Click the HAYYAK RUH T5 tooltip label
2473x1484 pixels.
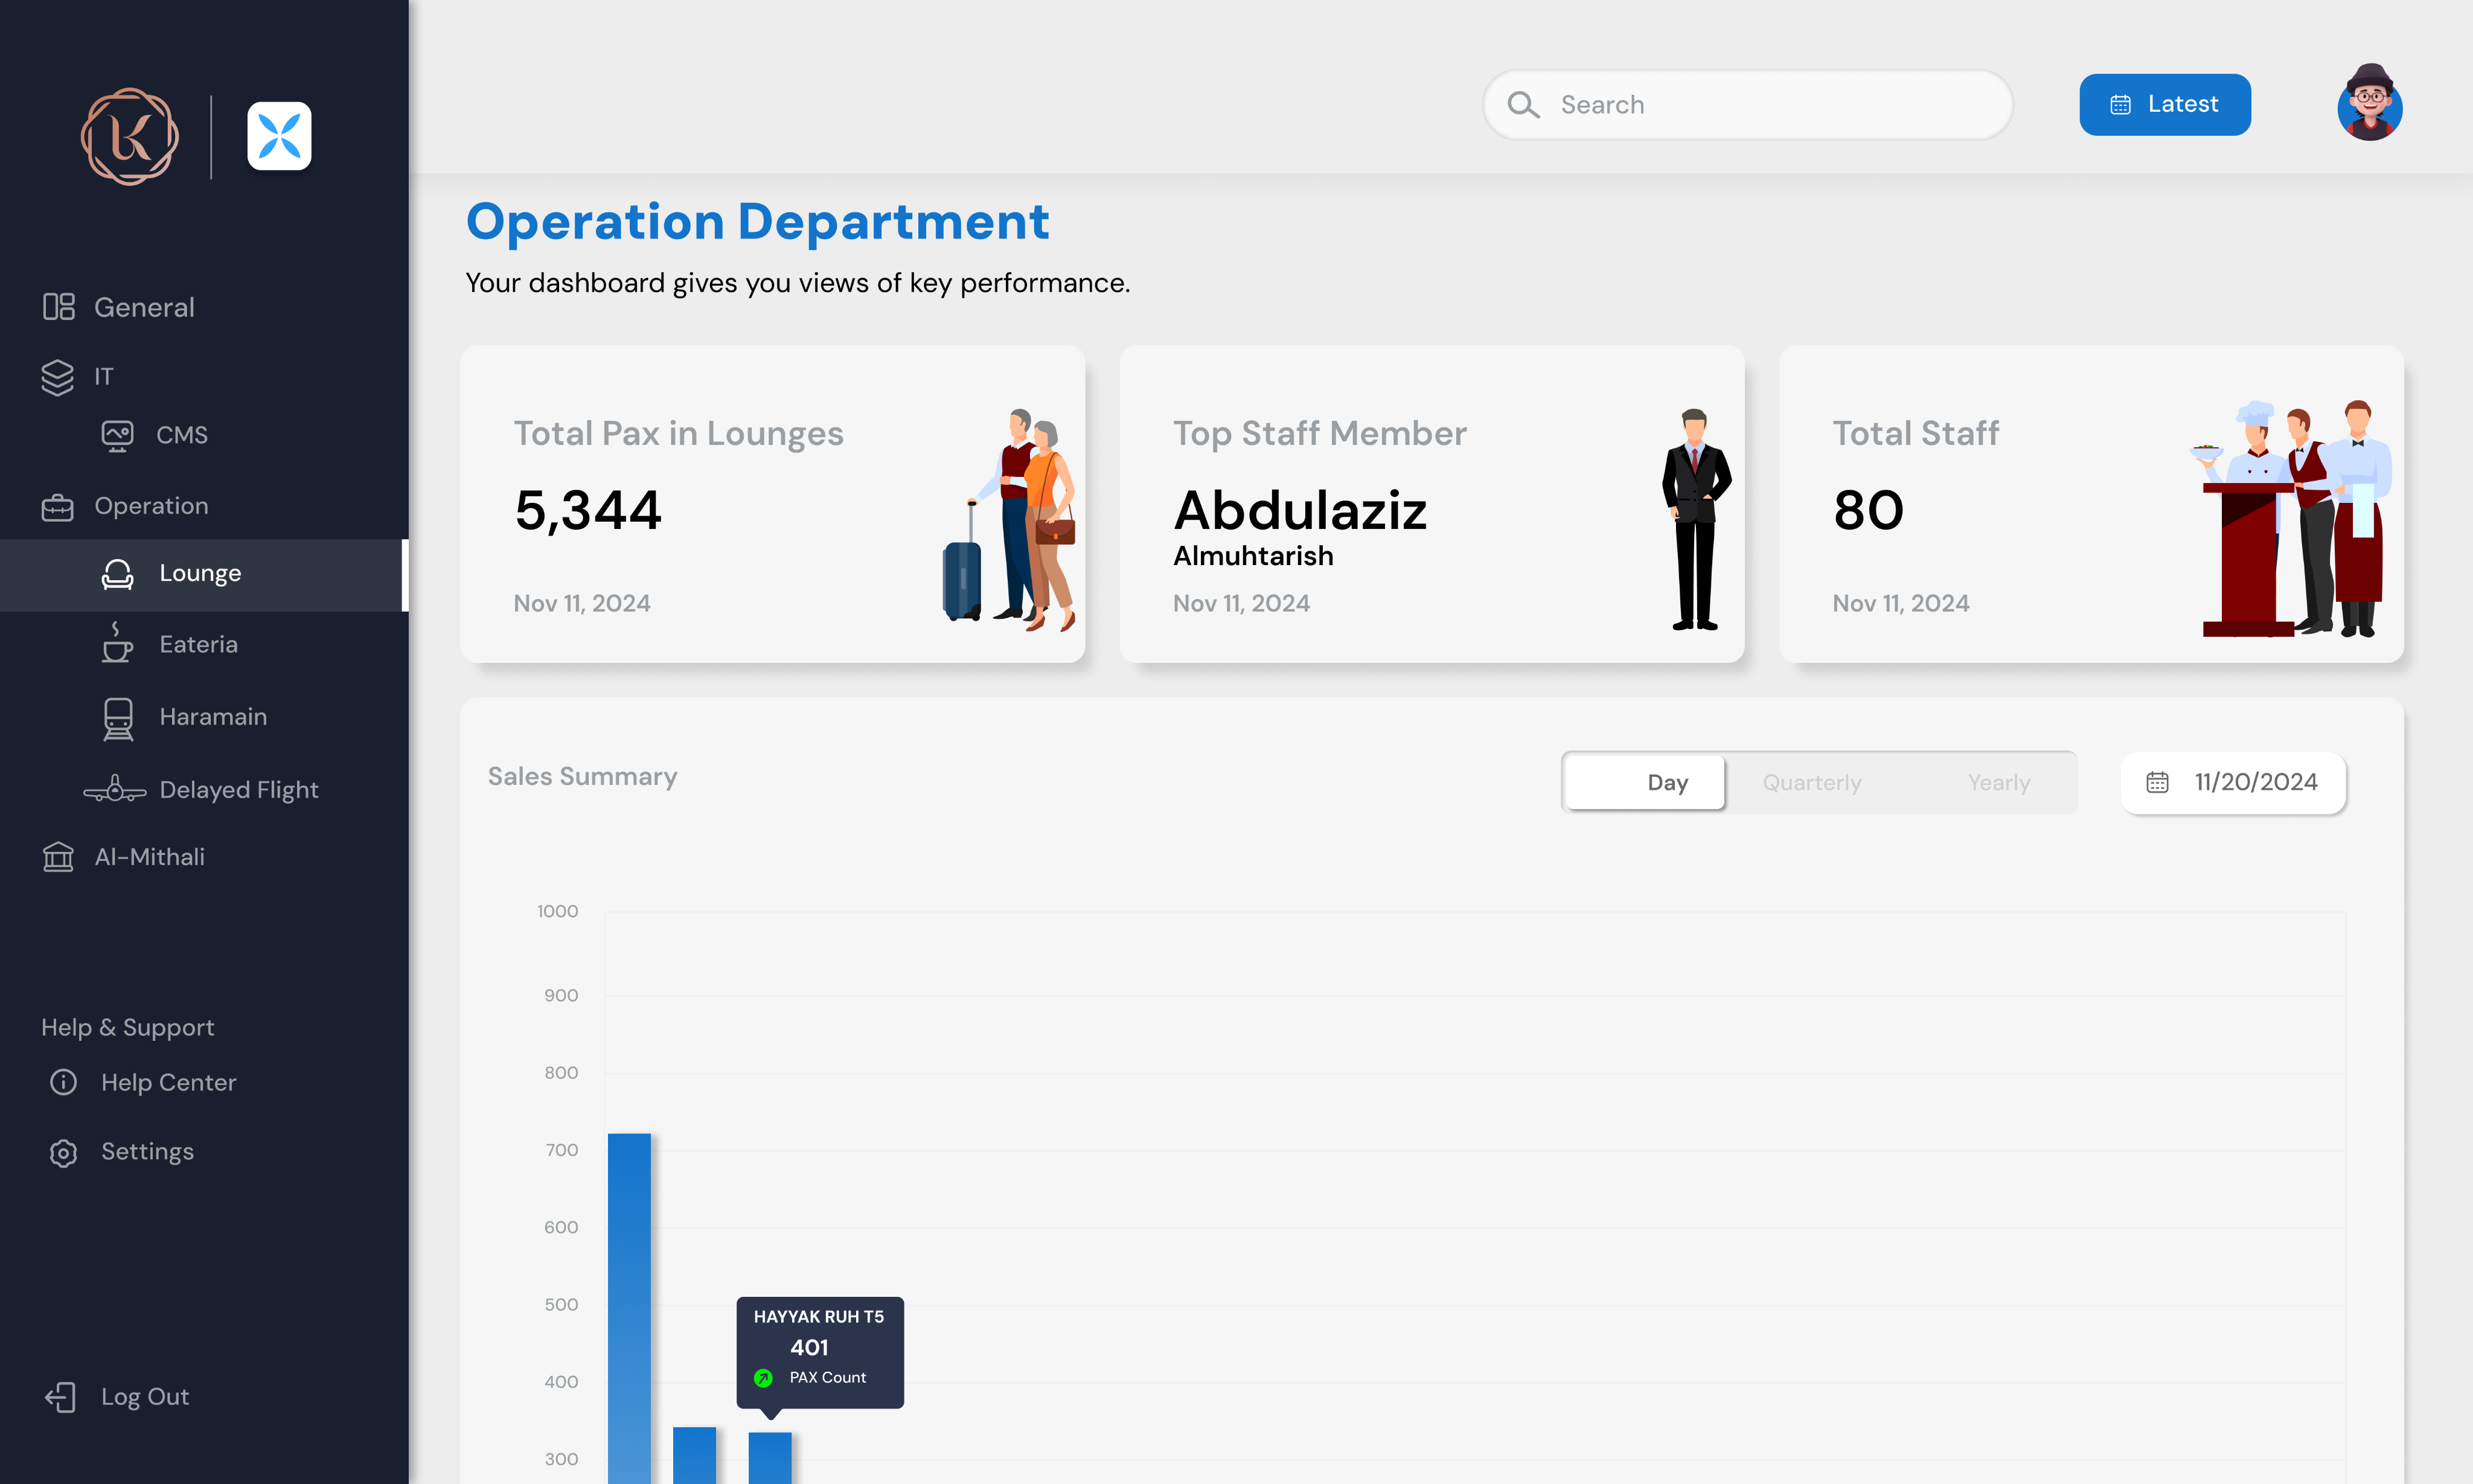click(819, 1317)
